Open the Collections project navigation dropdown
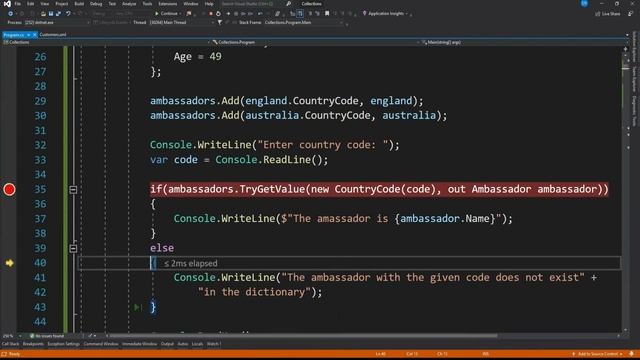Viewport: 640px width, 360px height. (x=107, y=42)
